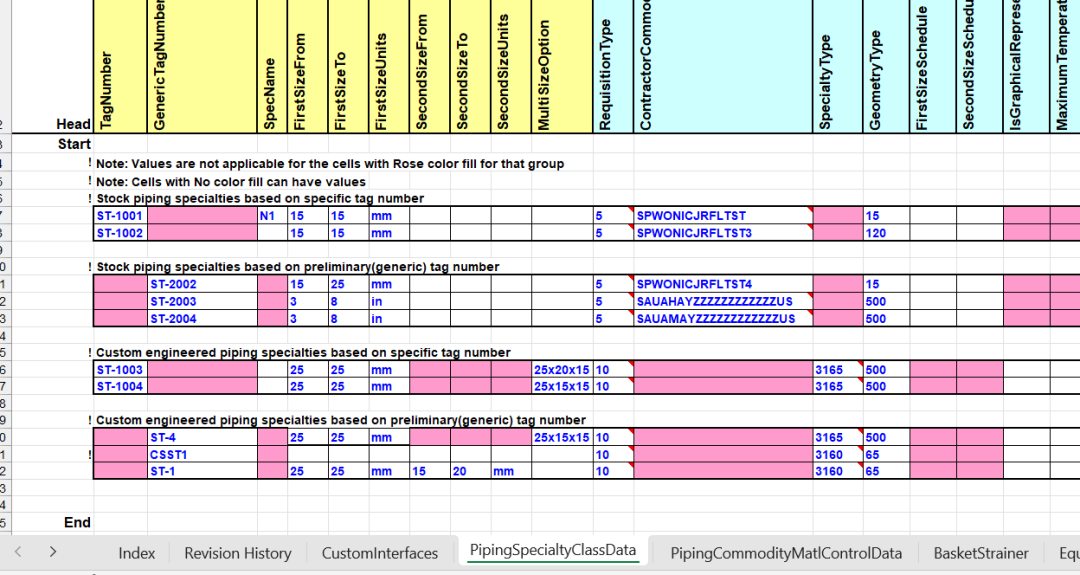Select SecondSizeTo column header

pyautogui.click(x=470, y=66)
